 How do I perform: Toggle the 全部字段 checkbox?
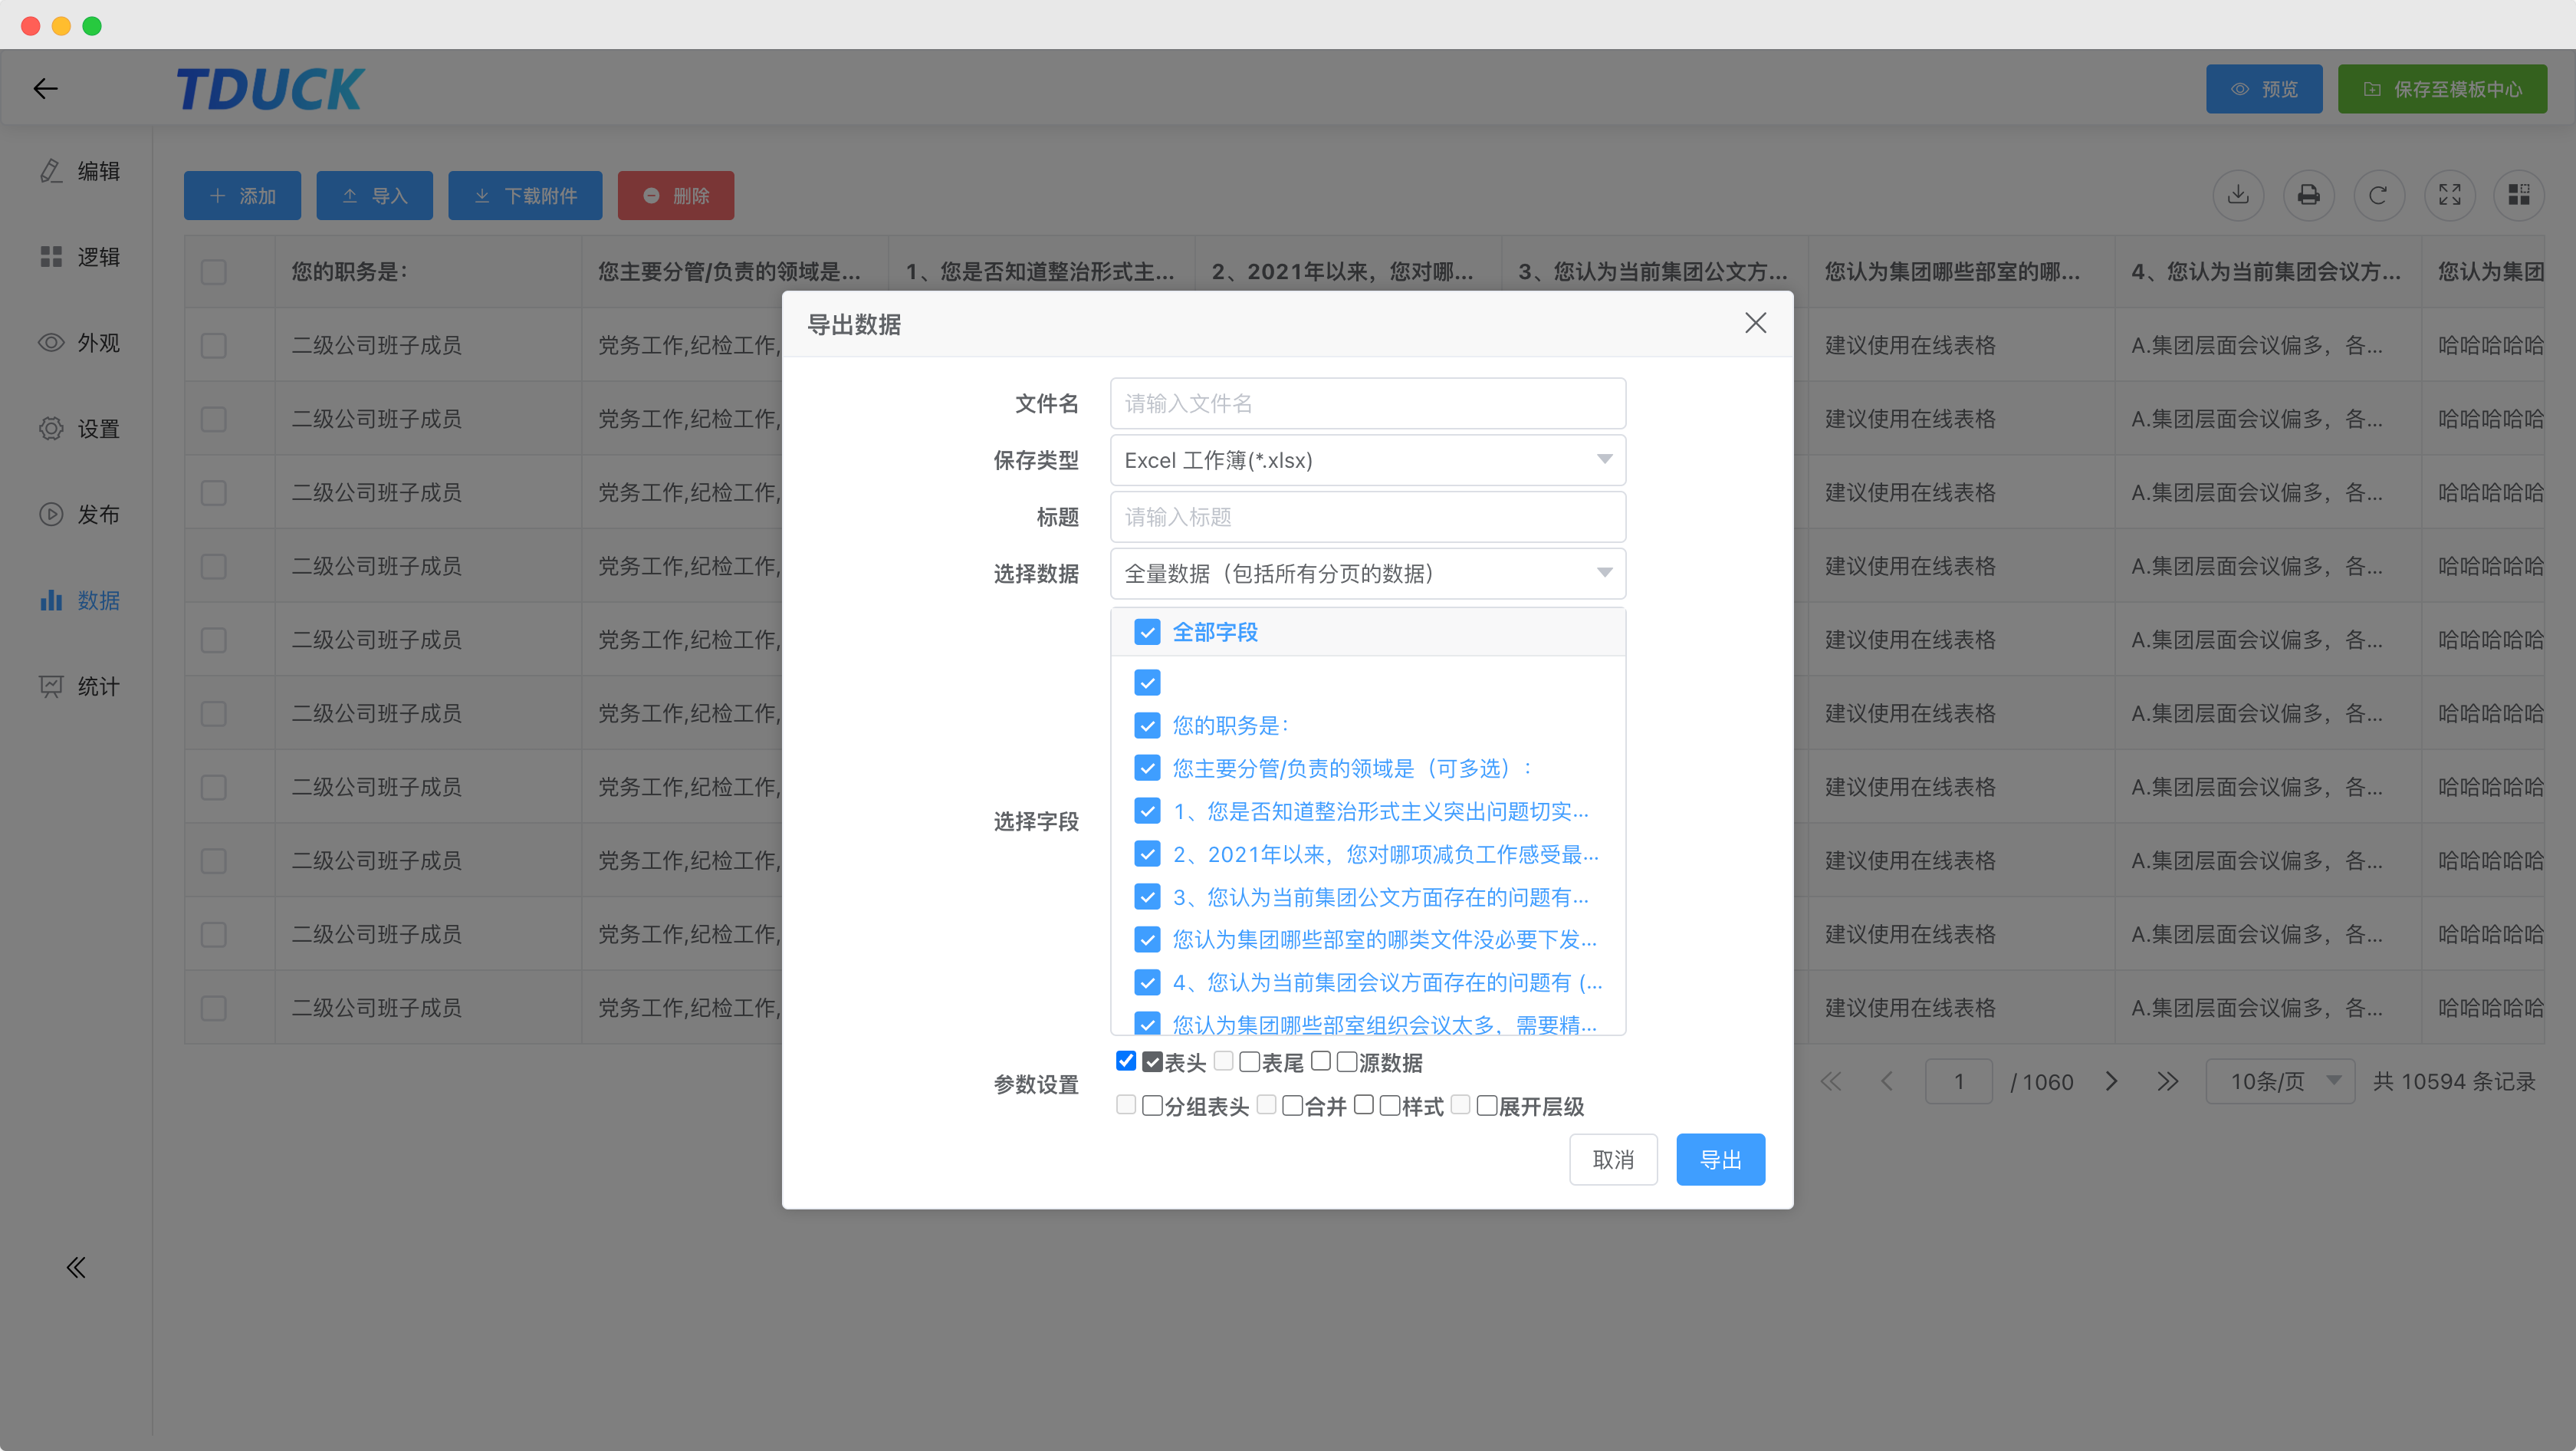tap(1147, 632)
